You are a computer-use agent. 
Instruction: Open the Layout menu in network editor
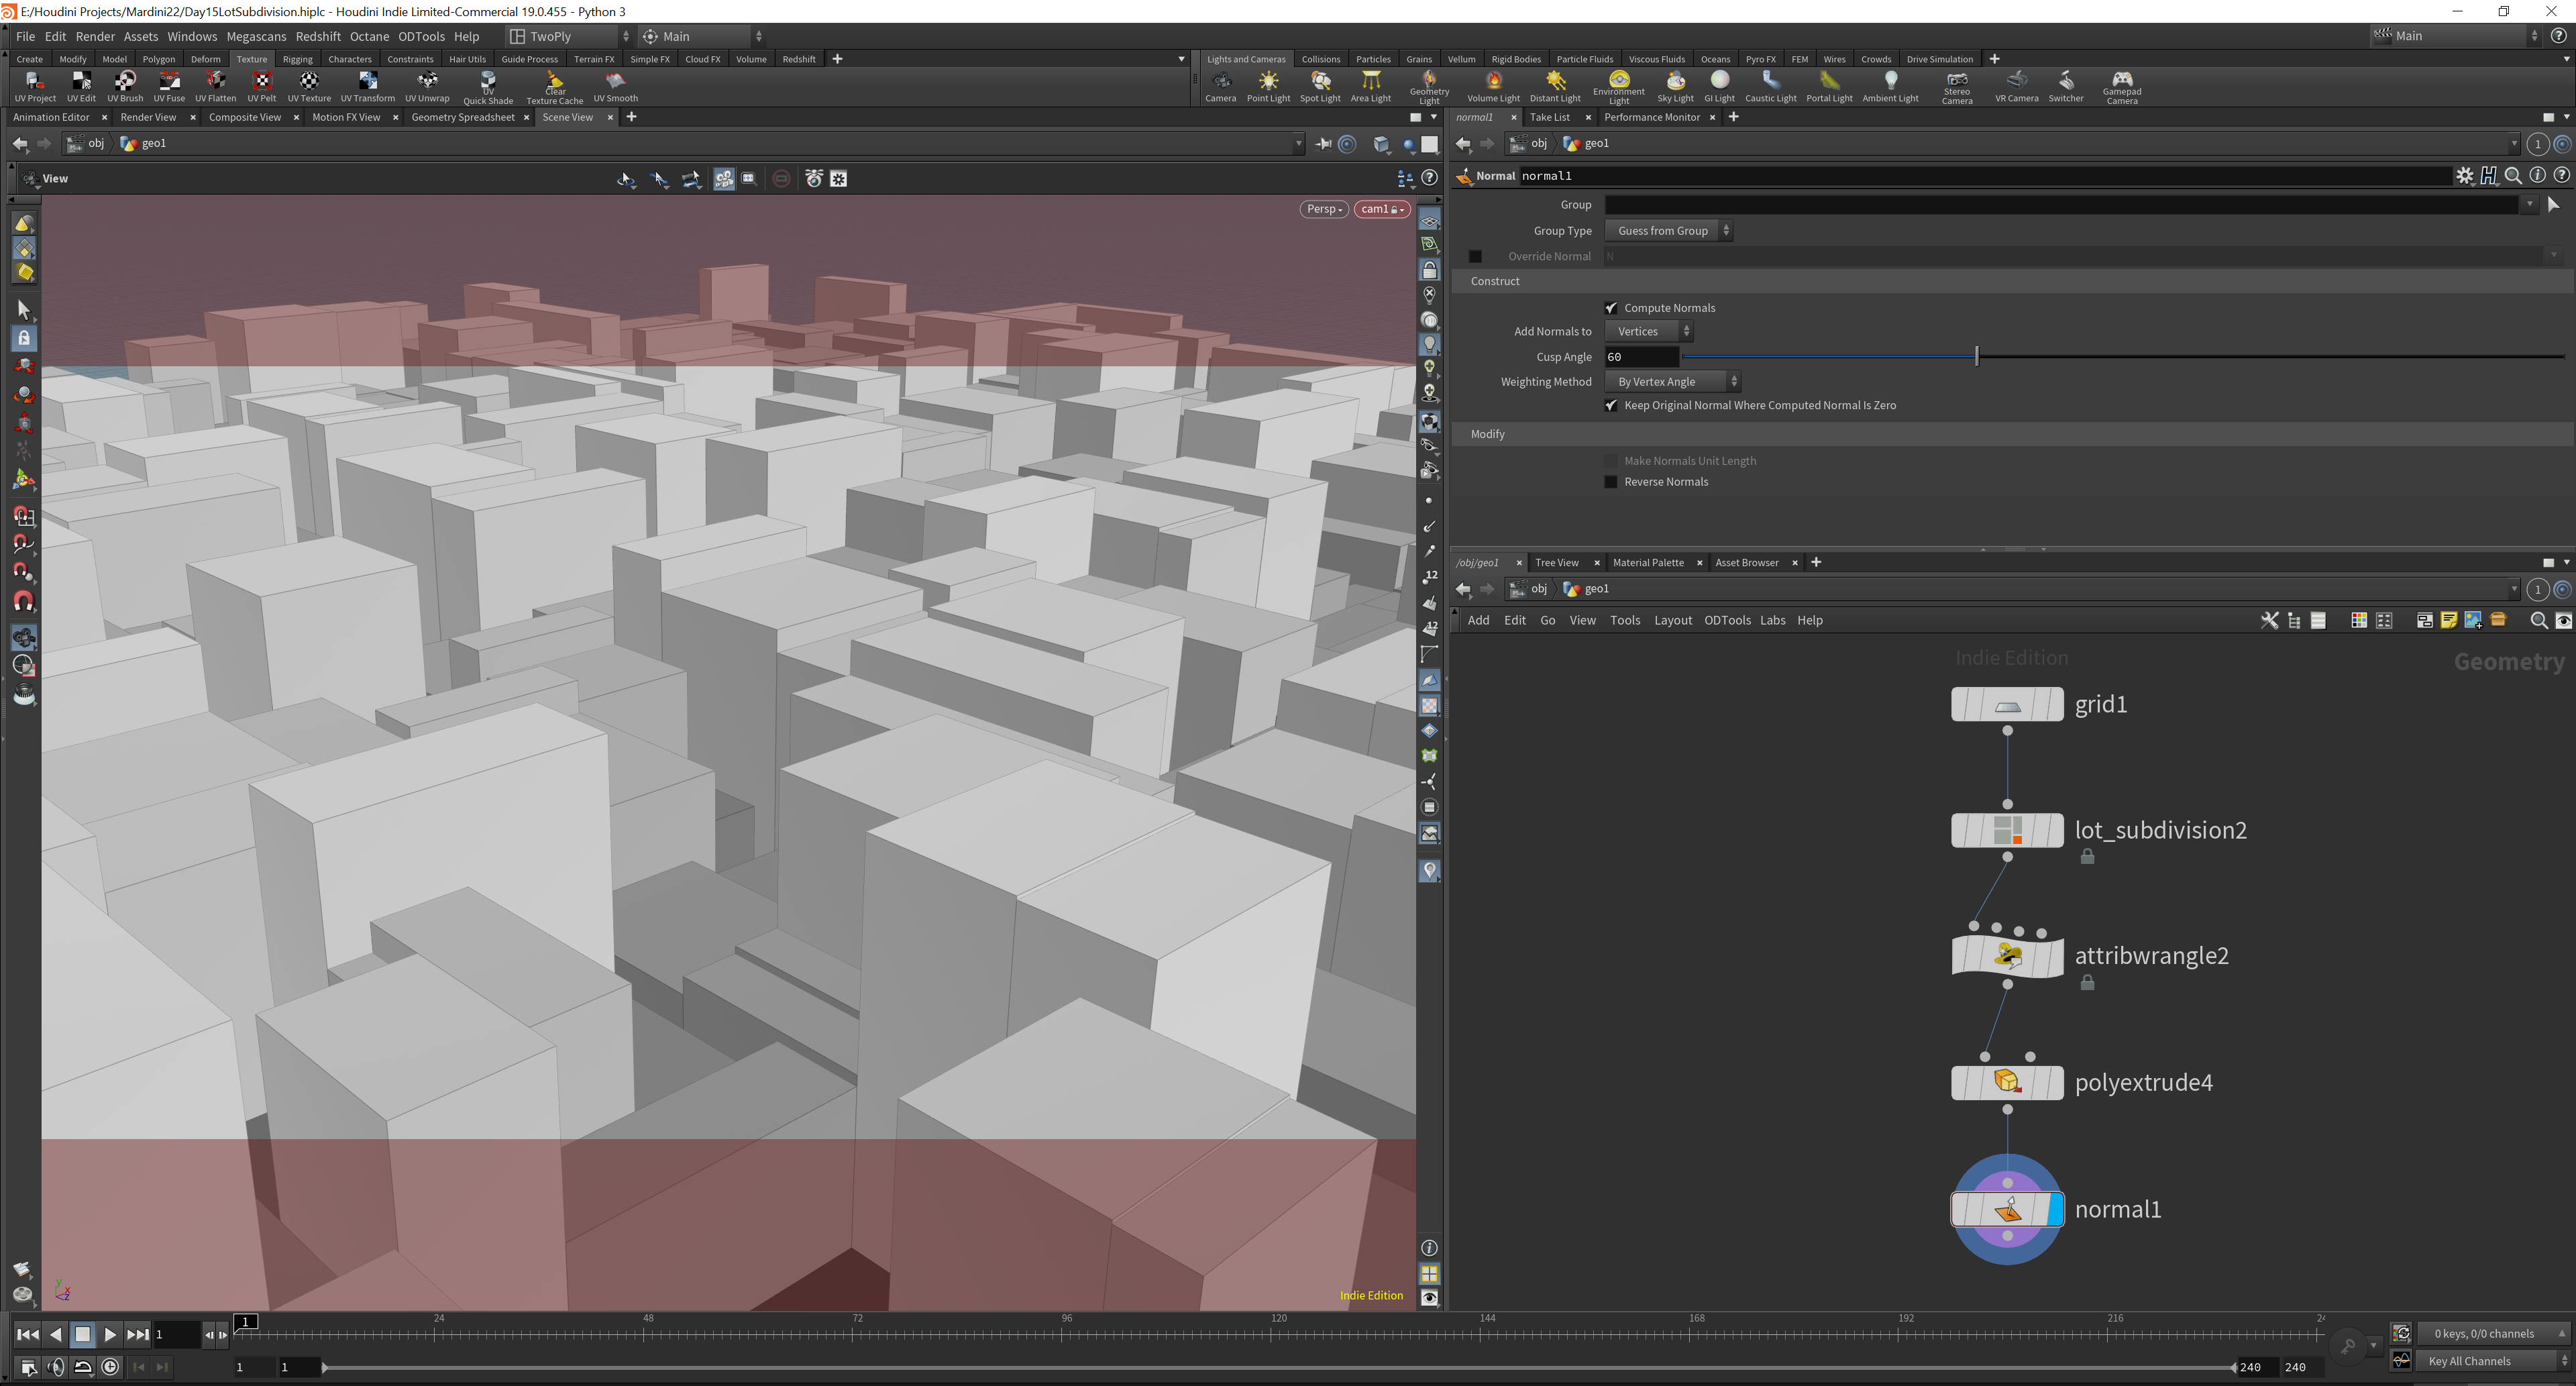pyautogui.click(x=1672, y=621)
